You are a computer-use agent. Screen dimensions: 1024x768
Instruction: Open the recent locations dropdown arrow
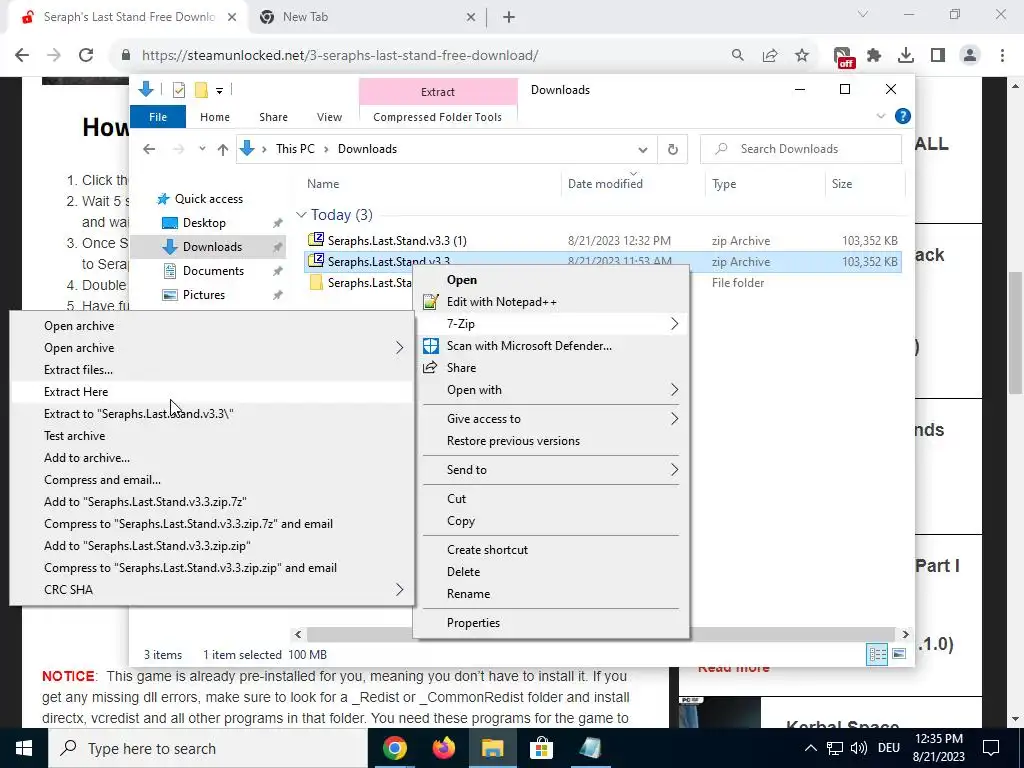202,150
